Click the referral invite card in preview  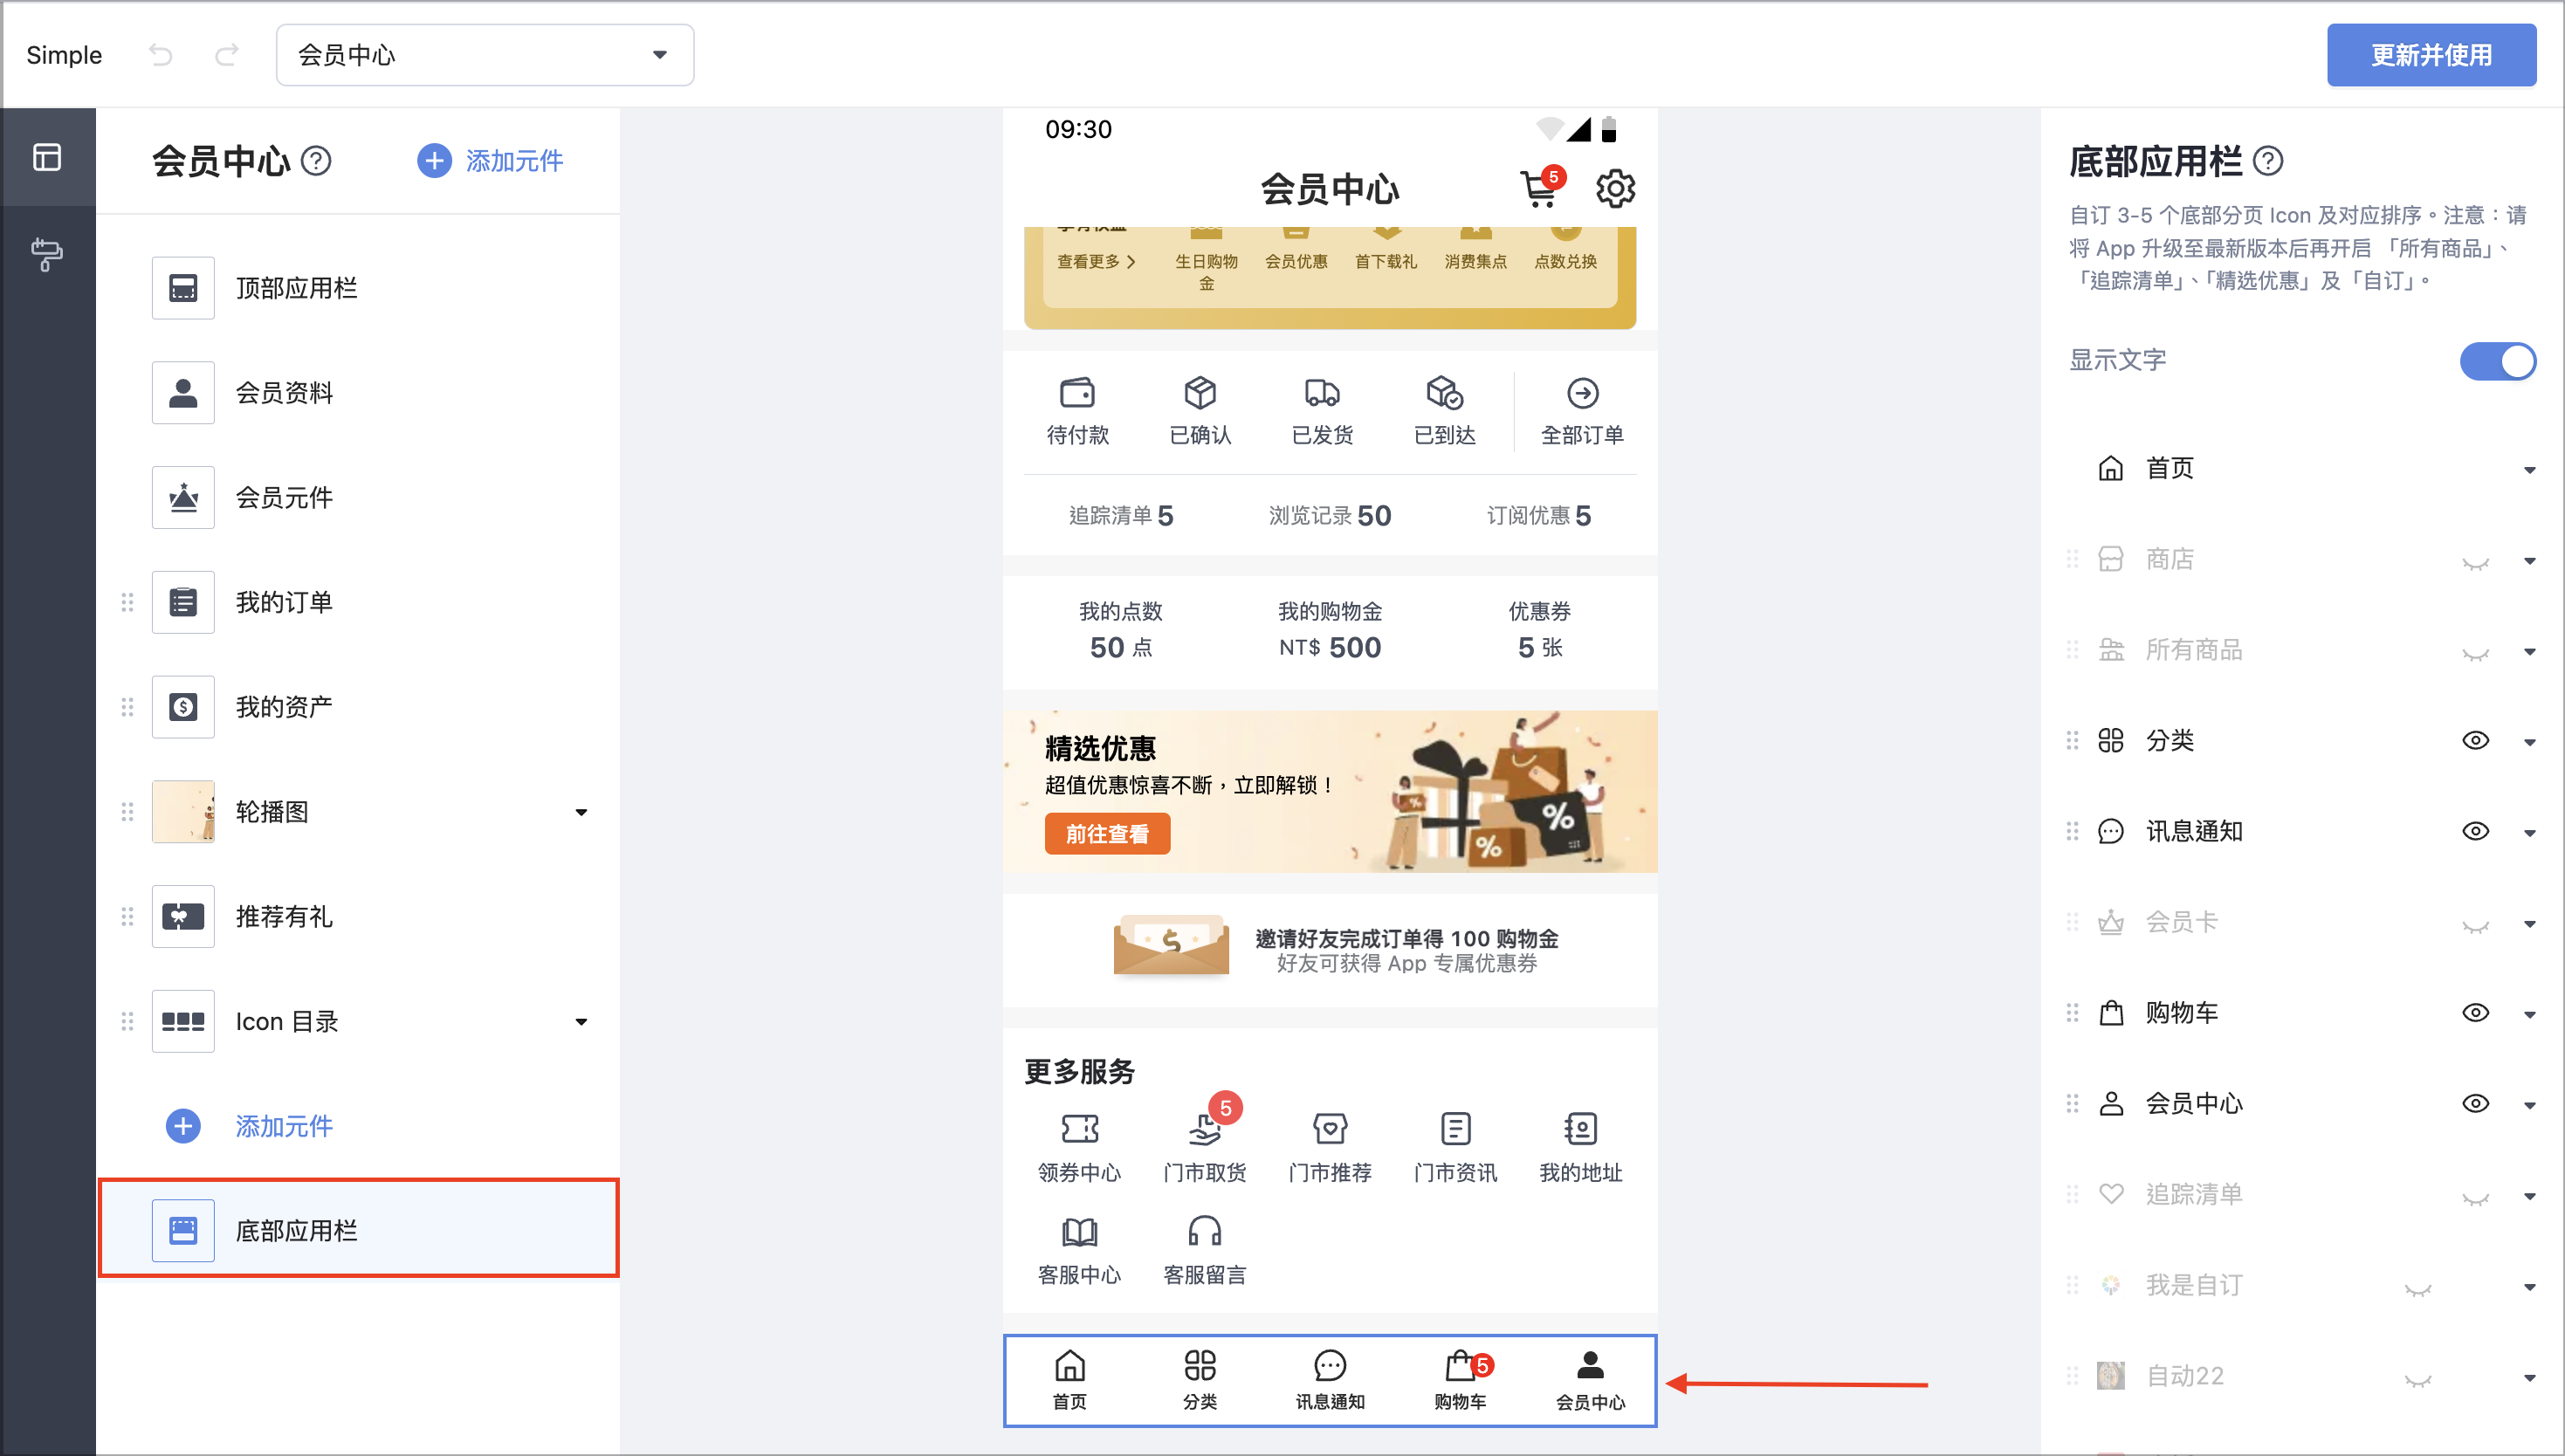click(x=1330, y=949)
